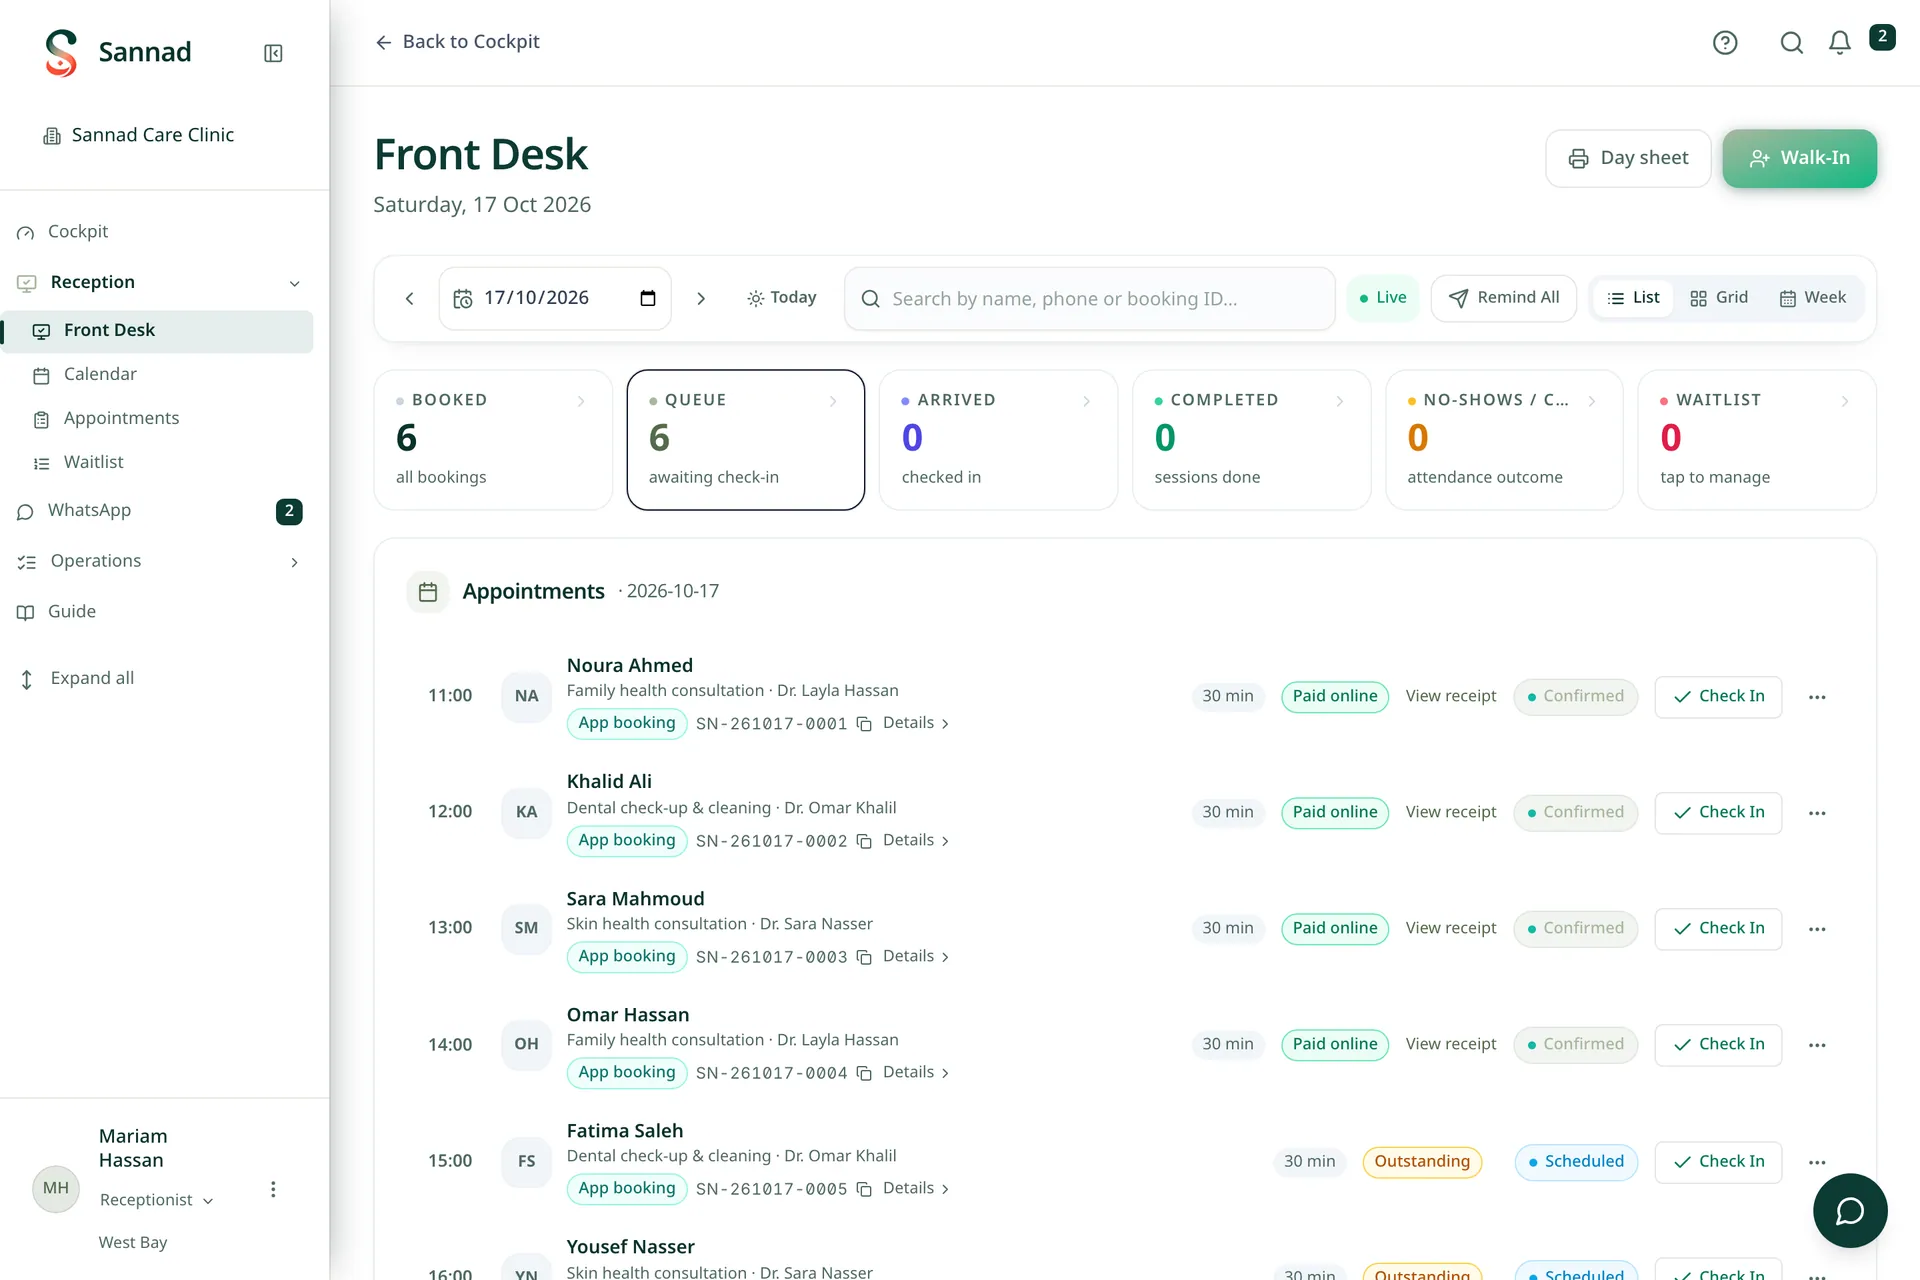Check In Khalid Ali
This screenshot has width=1920, height=1280.
click(x=1718, y=813)
